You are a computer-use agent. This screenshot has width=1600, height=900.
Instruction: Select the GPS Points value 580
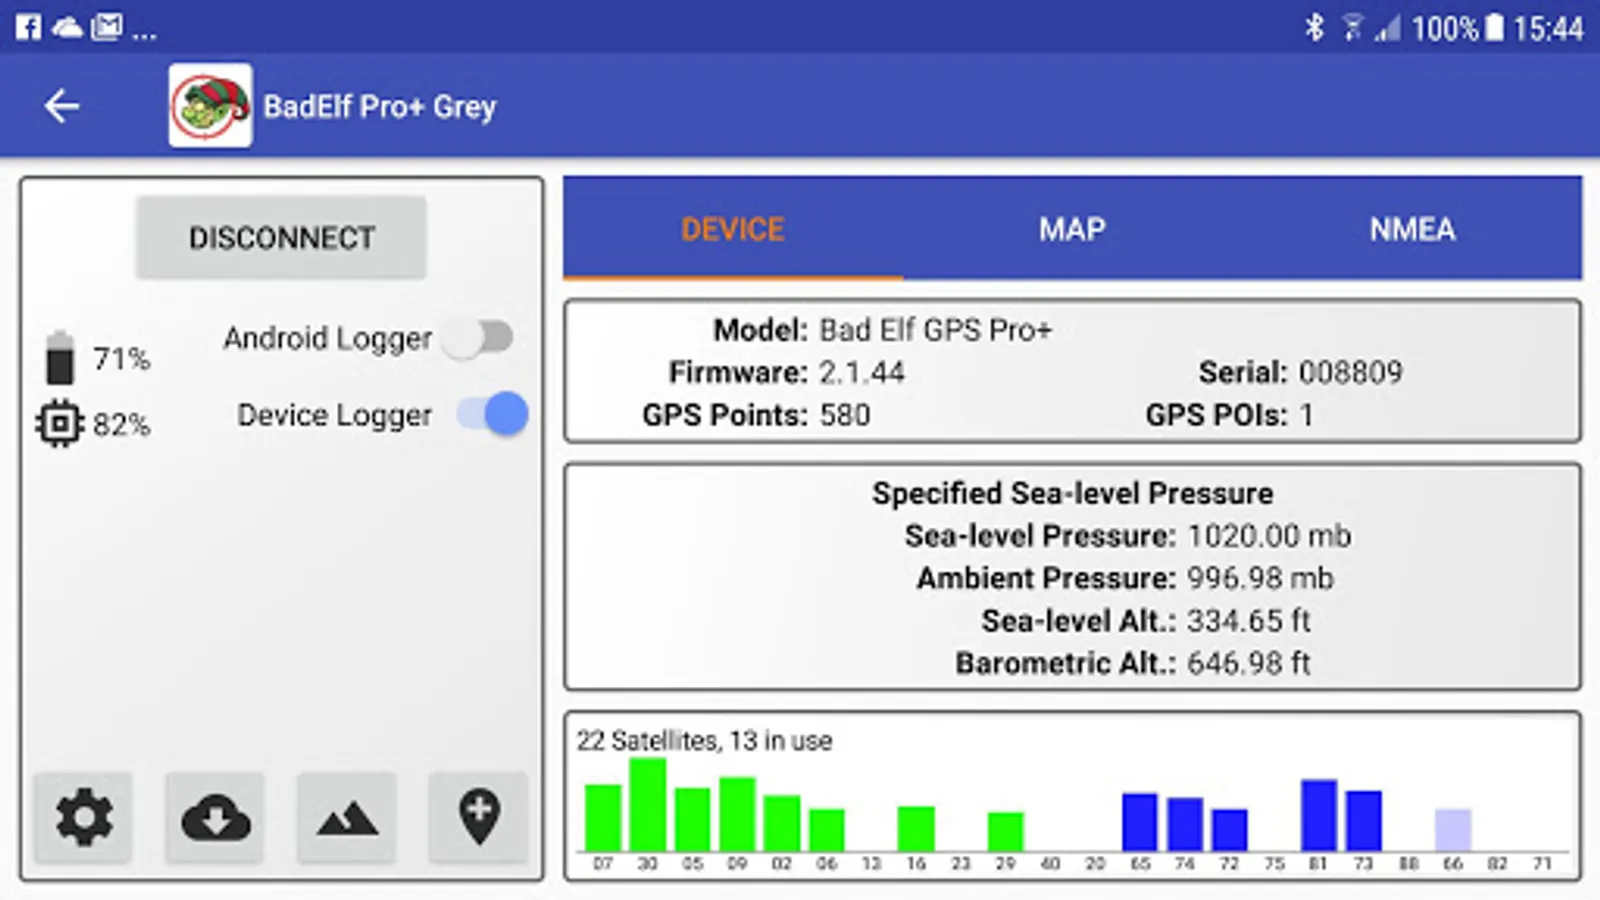click(845, 415)
